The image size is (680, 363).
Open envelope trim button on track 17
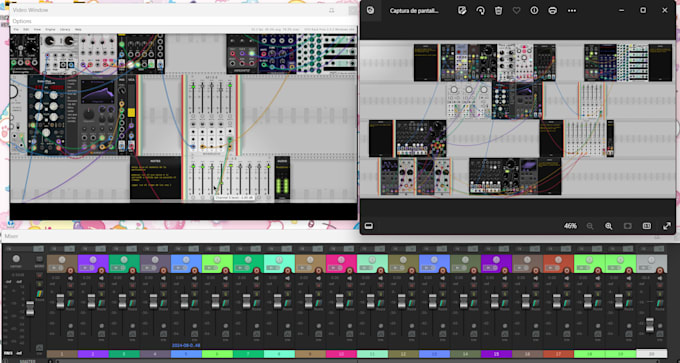(x=566, y=334)
